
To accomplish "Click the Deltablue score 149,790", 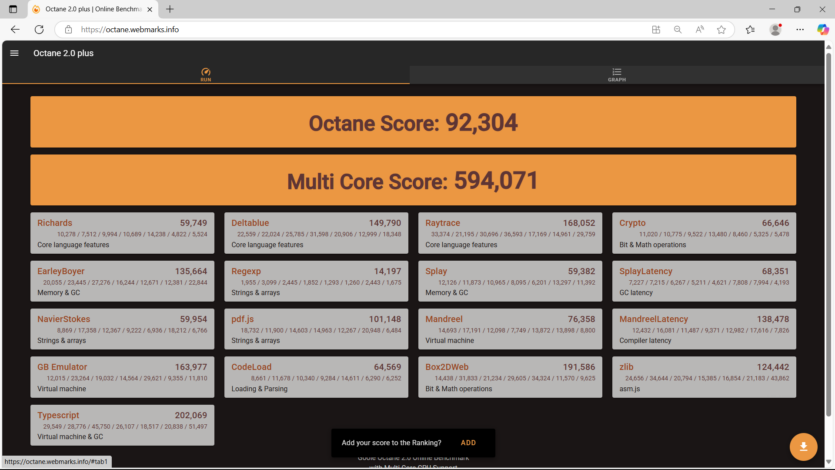I will coord(385,223).
